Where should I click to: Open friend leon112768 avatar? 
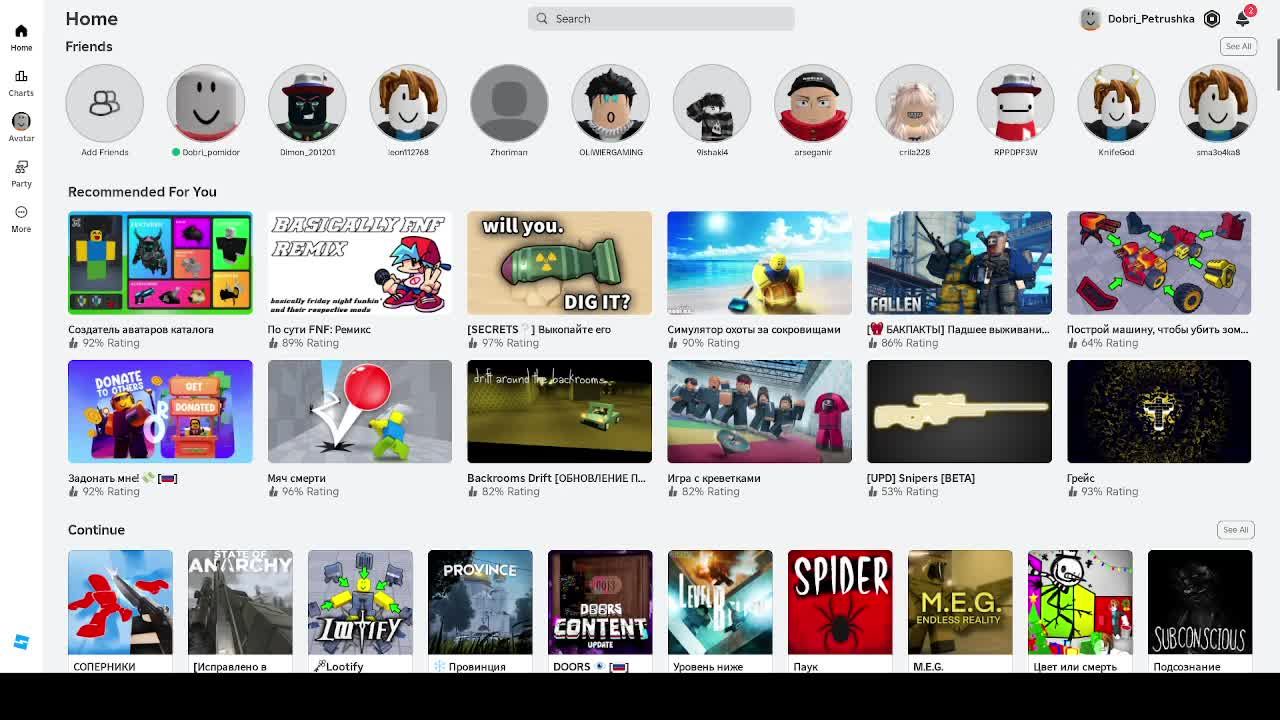(x=408, y=103)
